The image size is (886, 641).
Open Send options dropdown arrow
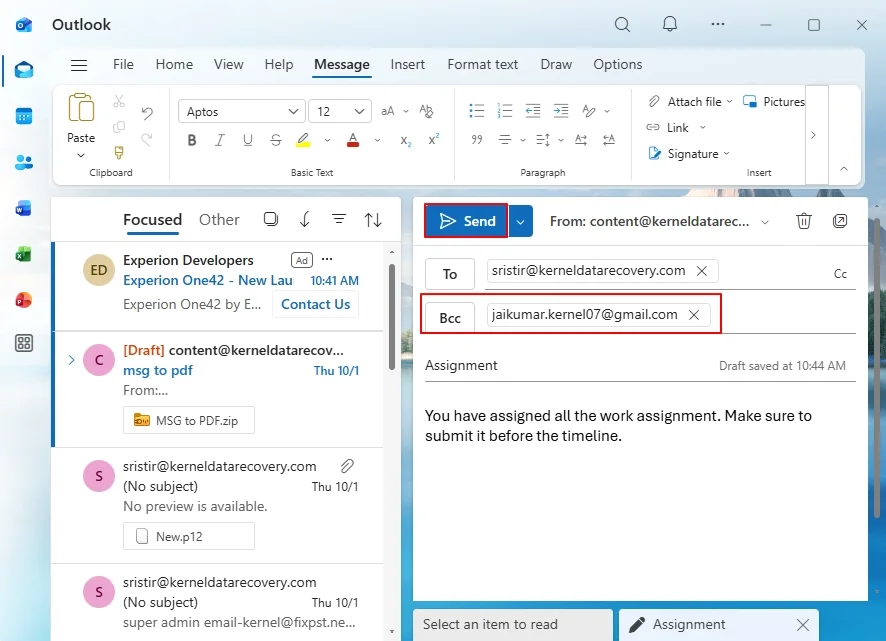pos(520,221)
